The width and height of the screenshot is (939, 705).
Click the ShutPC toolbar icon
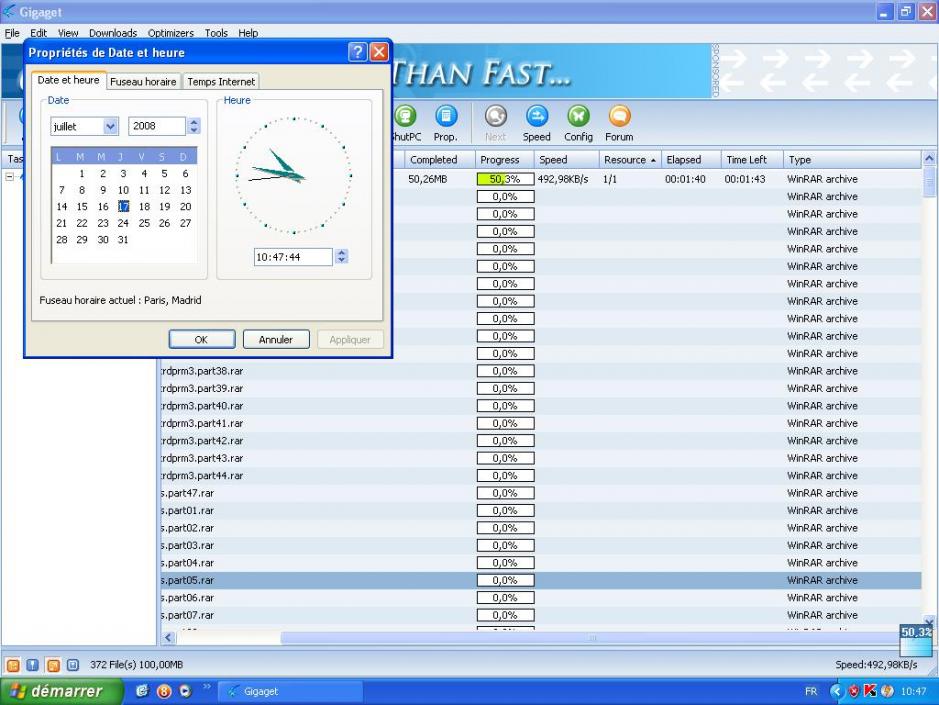[407, 117]
